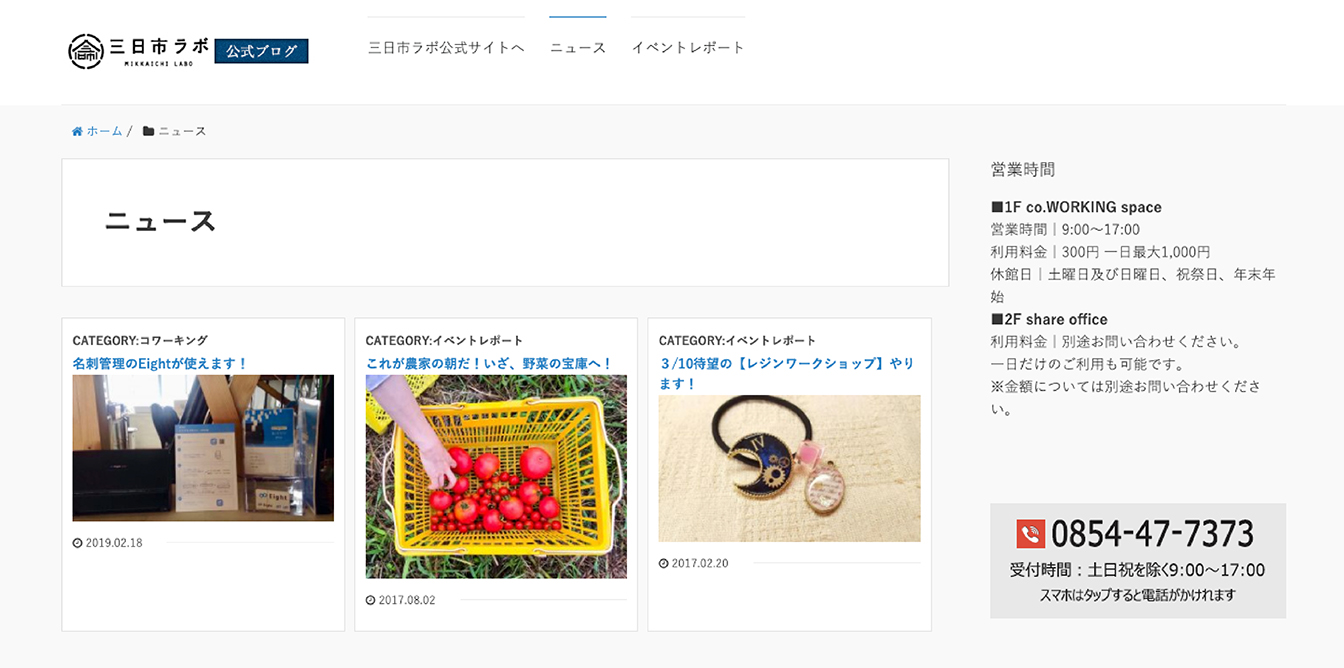Go to ホーム breadcrumb link
Image resolution: width=1344 pixels, height=668 pixels.
coord(104,131)
